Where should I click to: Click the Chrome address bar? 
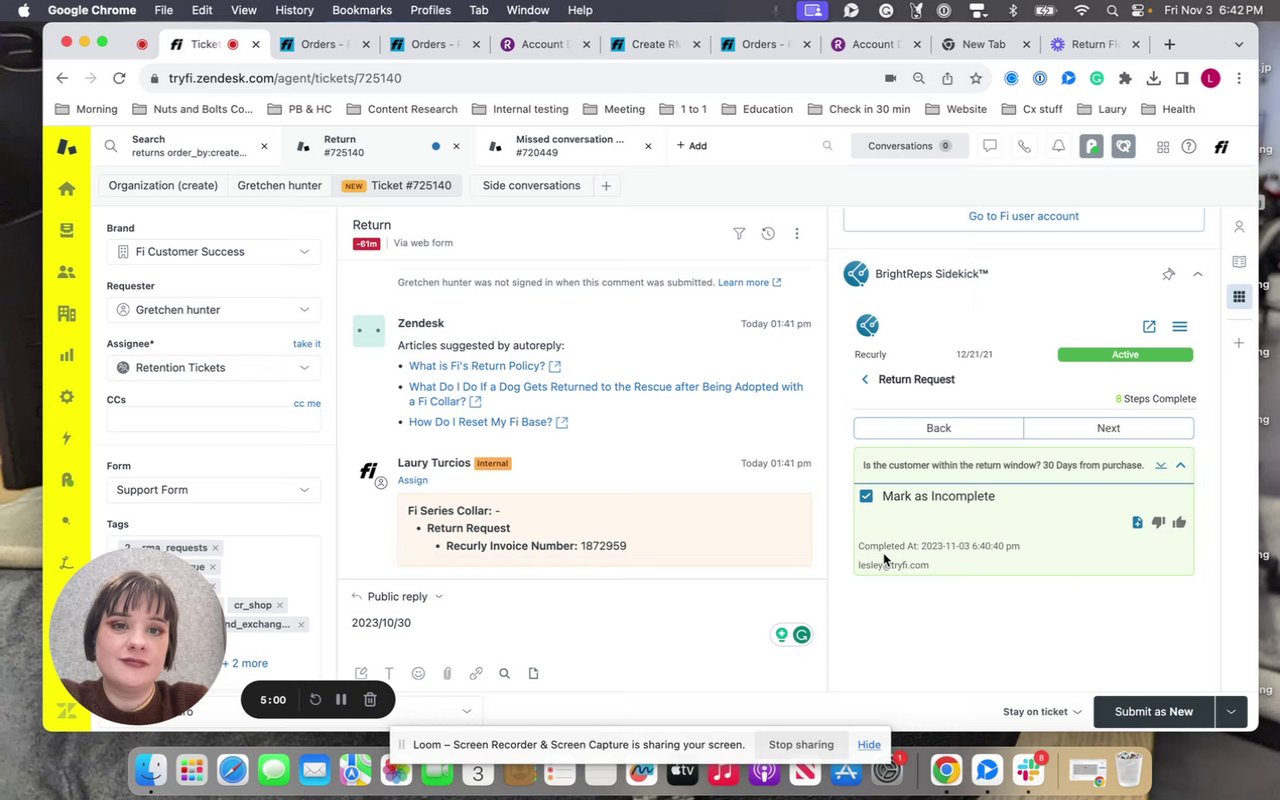tap(510, 78)
